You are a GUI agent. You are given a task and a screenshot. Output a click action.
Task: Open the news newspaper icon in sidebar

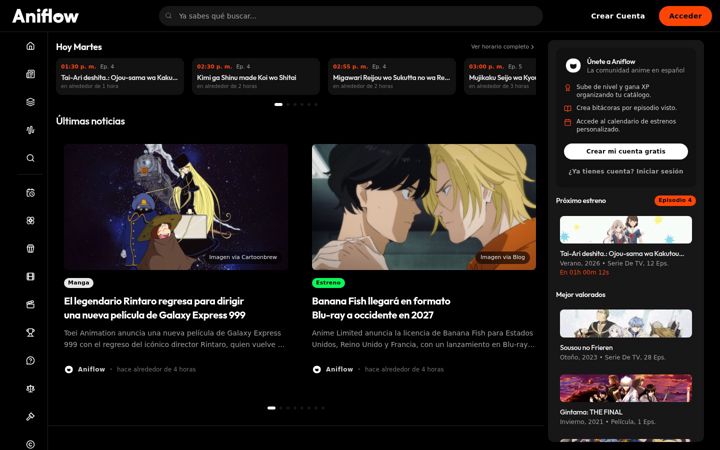[30, 74]
